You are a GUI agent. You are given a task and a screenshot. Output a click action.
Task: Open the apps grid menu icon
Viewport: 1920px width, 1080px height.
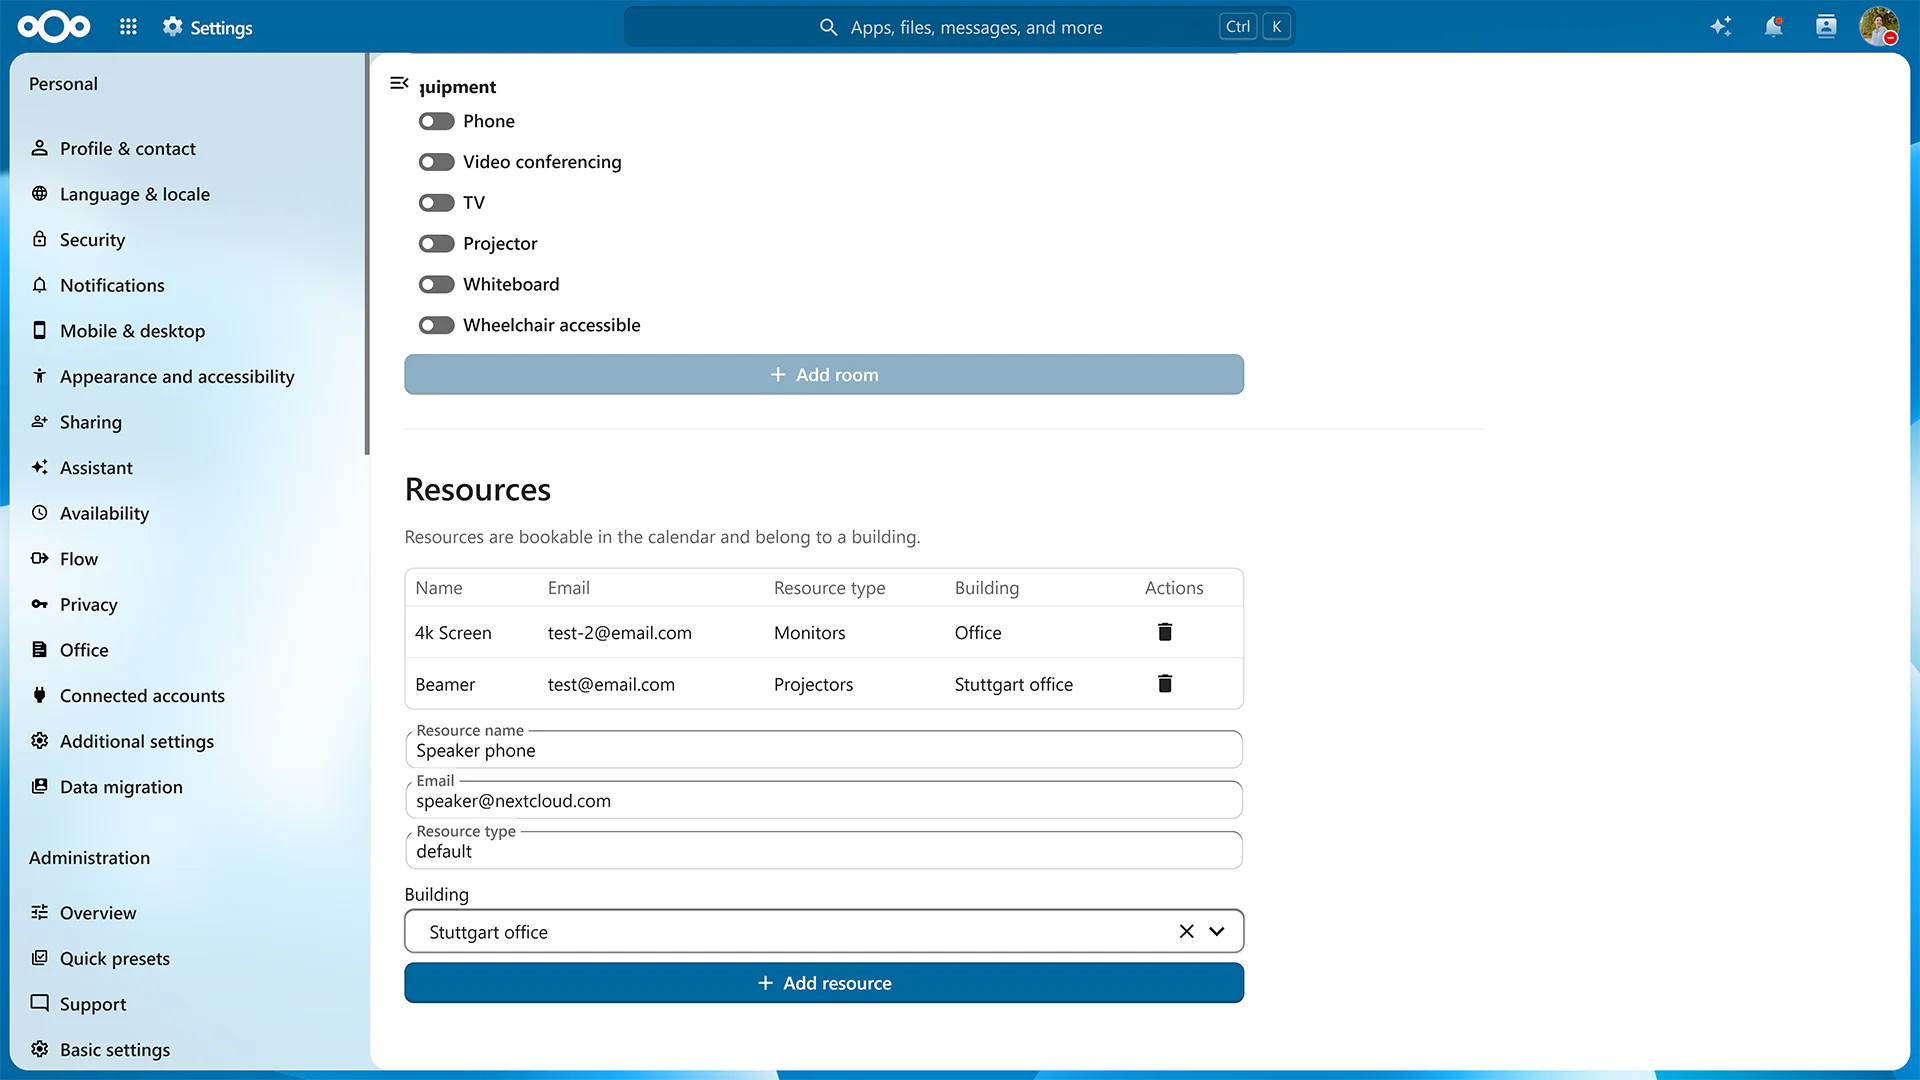pyautogui.click(x=128, y=27)
